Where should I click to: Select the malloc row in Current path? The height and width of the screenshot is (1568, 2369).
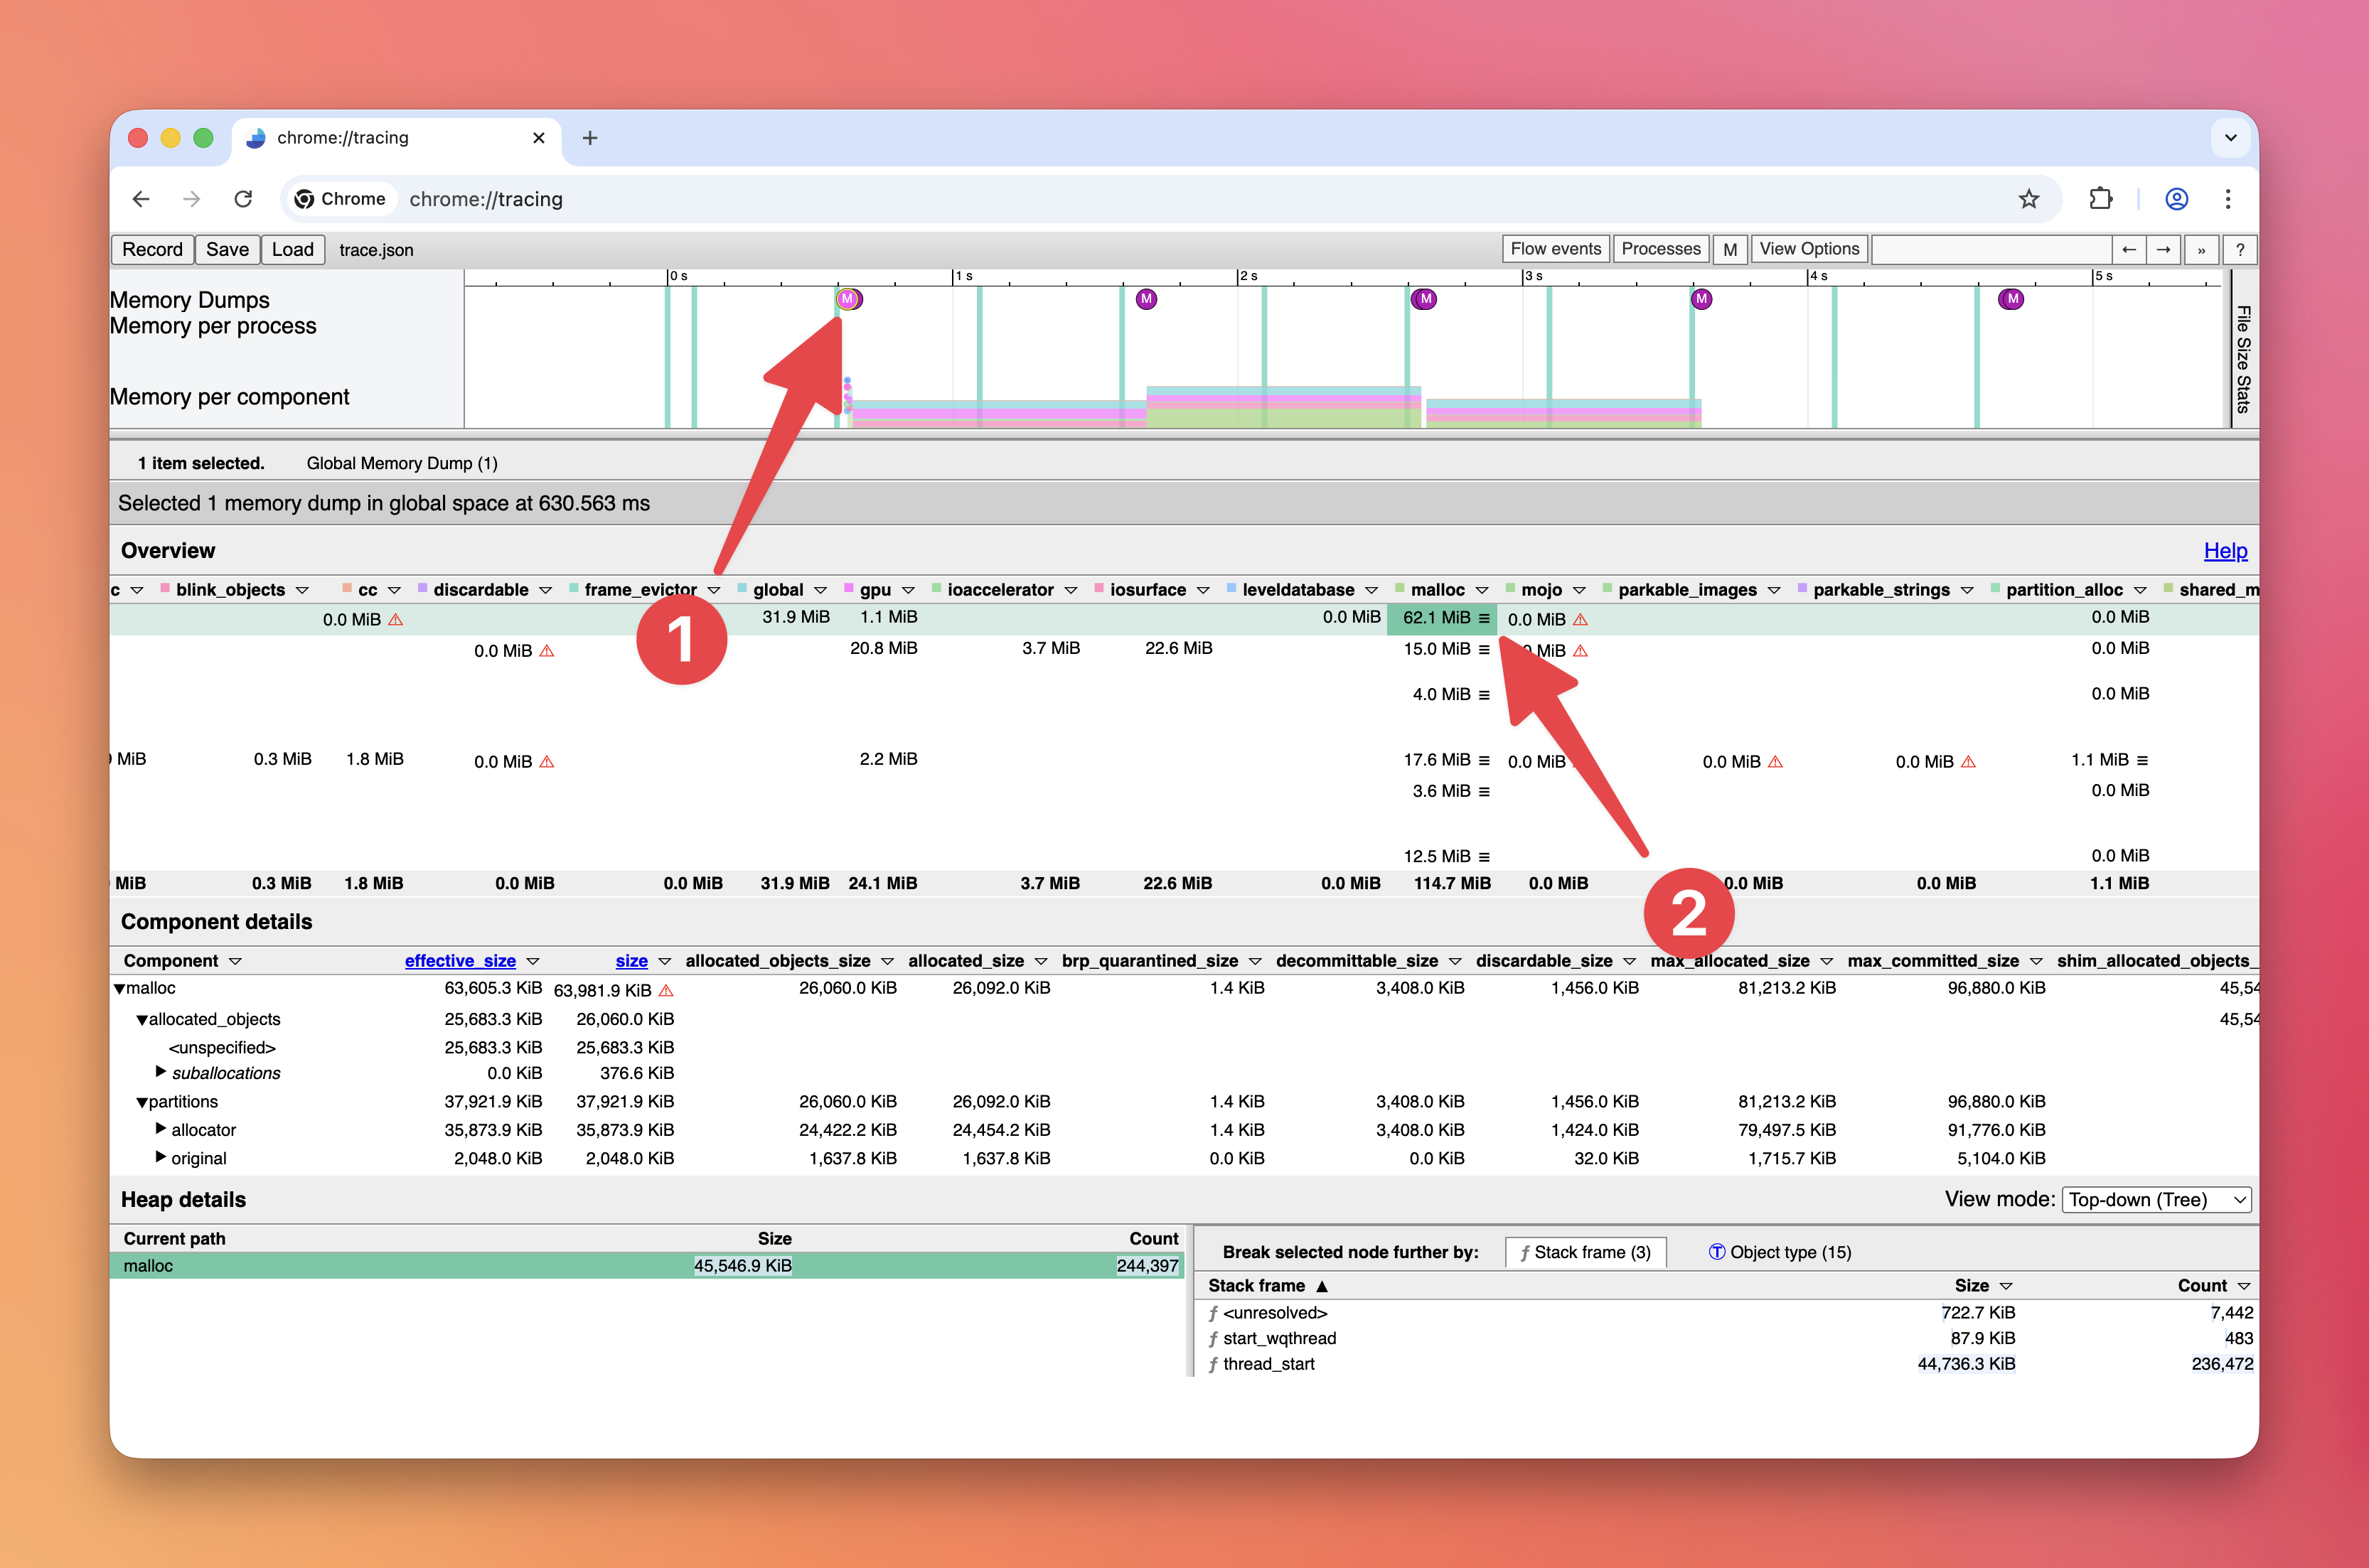646,1266
